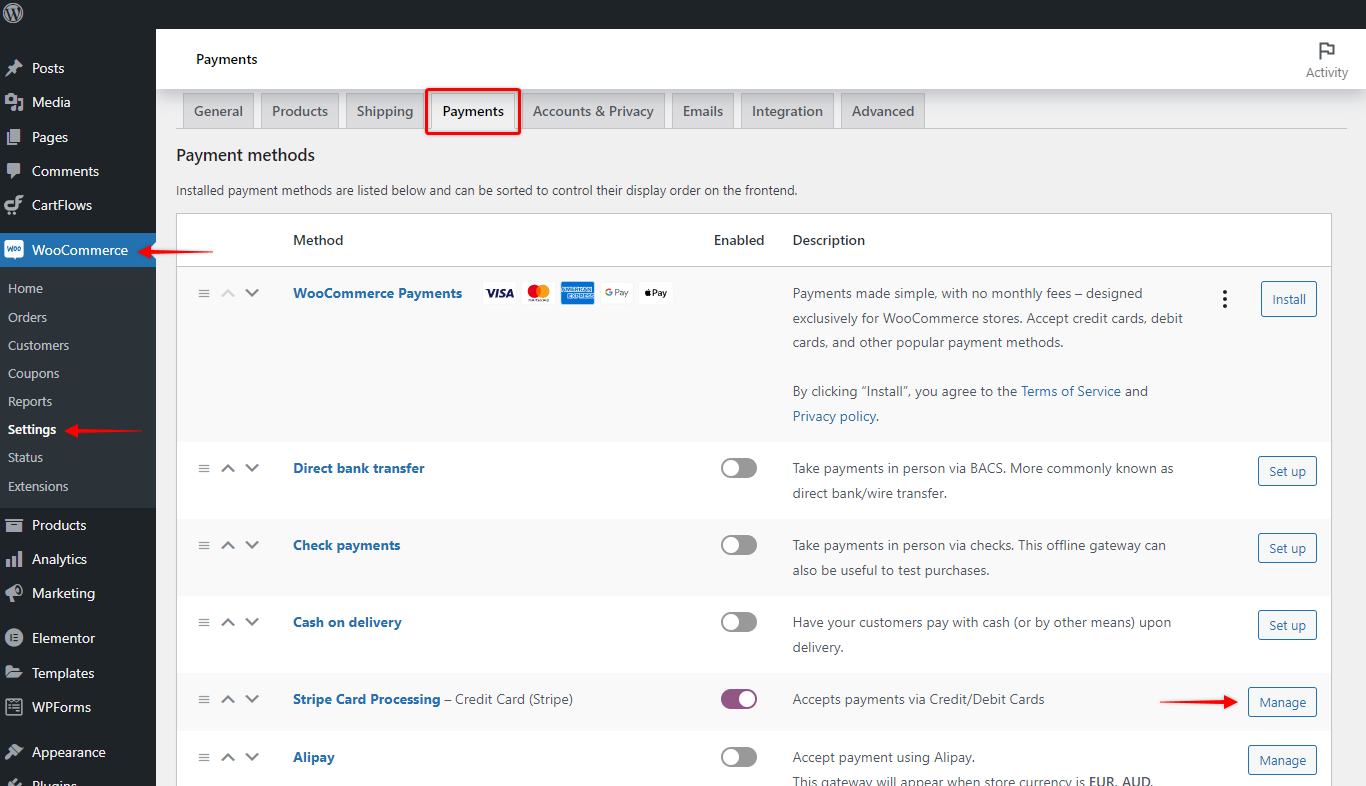Move Direct bank transfer up

point(228,468)
